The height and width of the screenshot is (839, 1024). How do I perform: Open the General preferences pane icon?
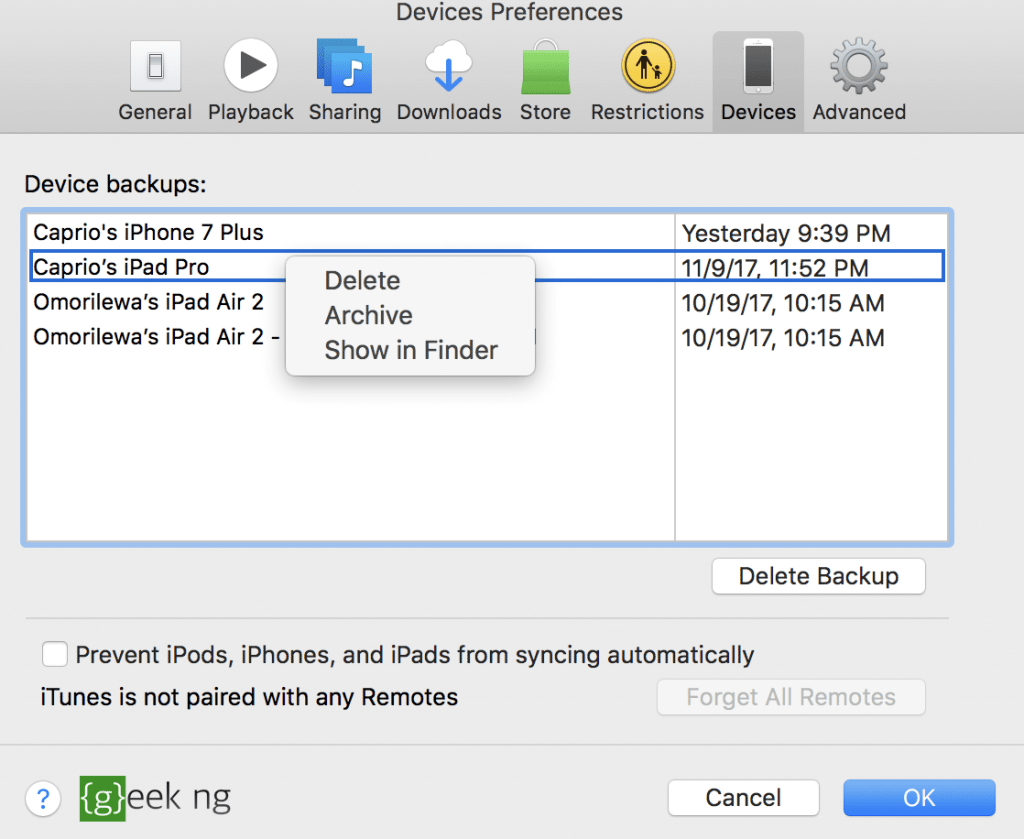(x=155, y=67)
